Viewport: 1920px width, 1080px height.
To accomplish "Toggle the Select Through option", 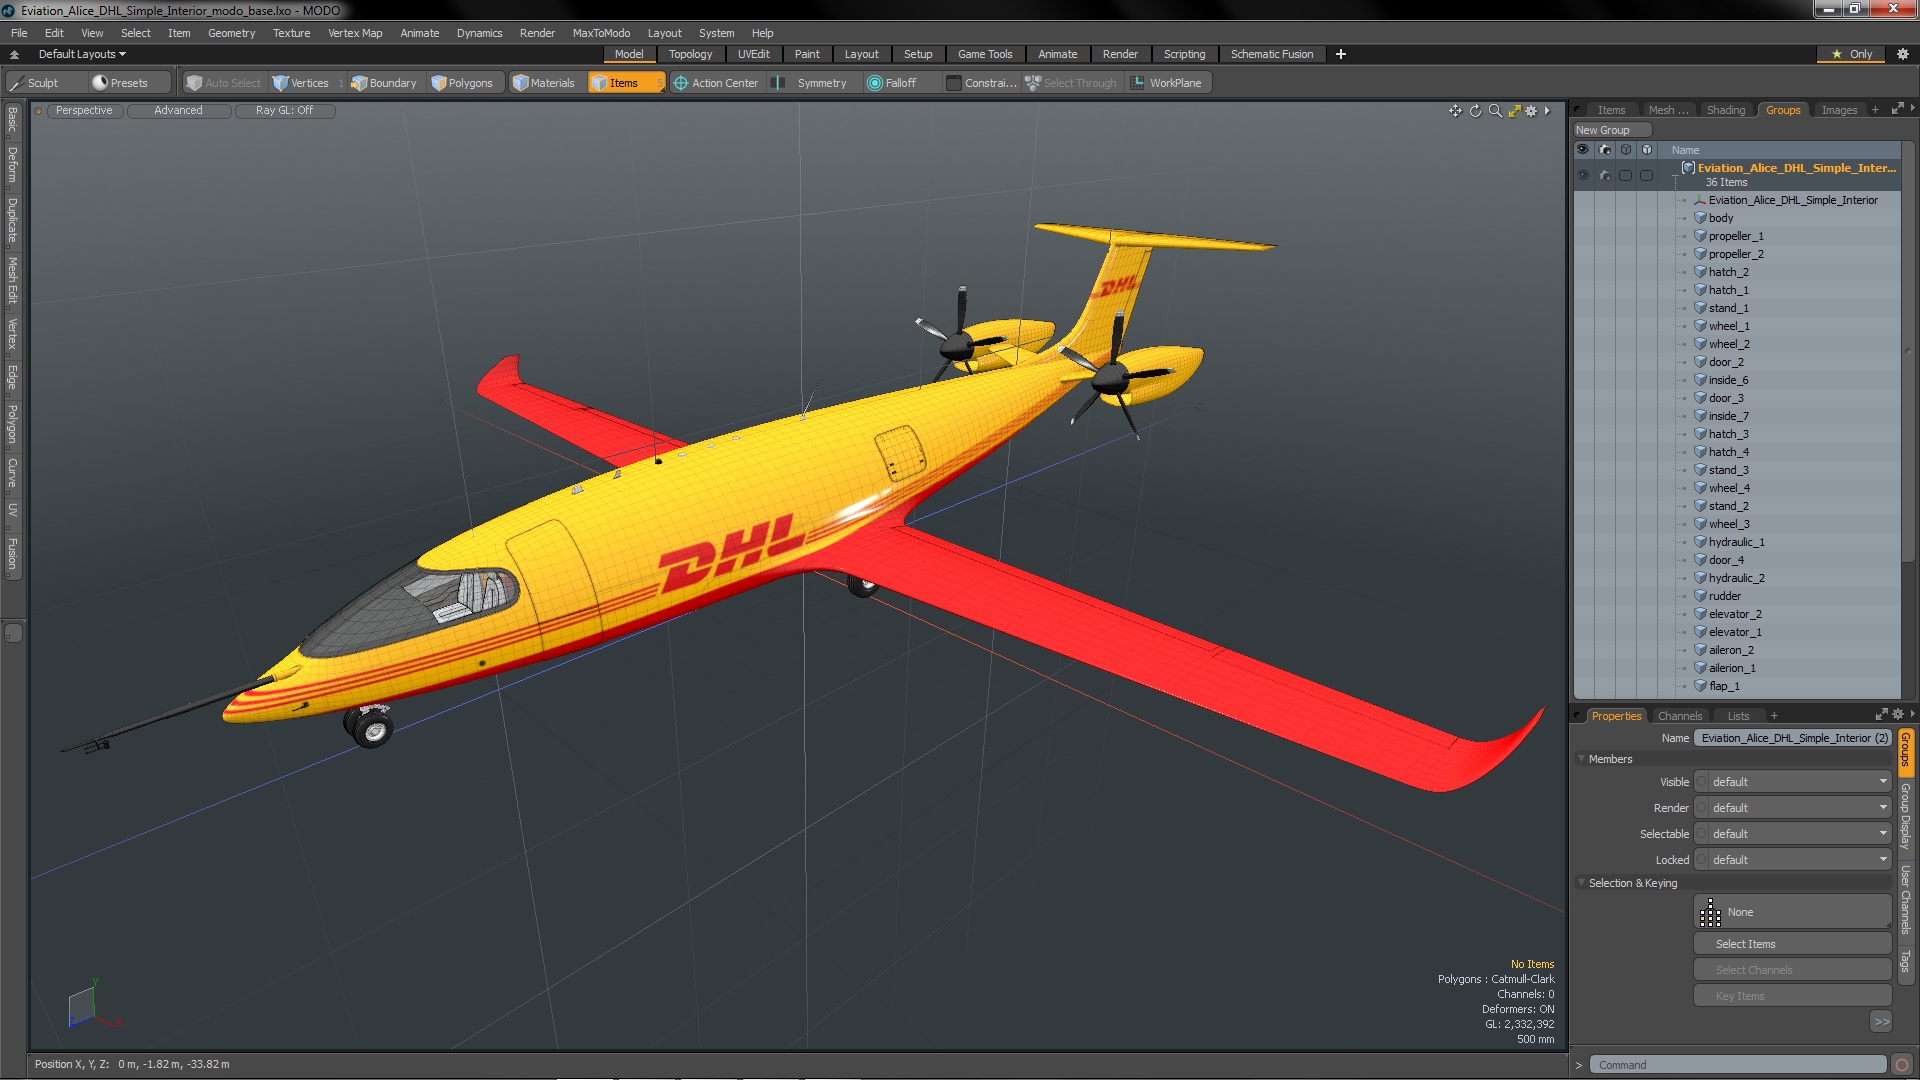I will point(1071,83).
